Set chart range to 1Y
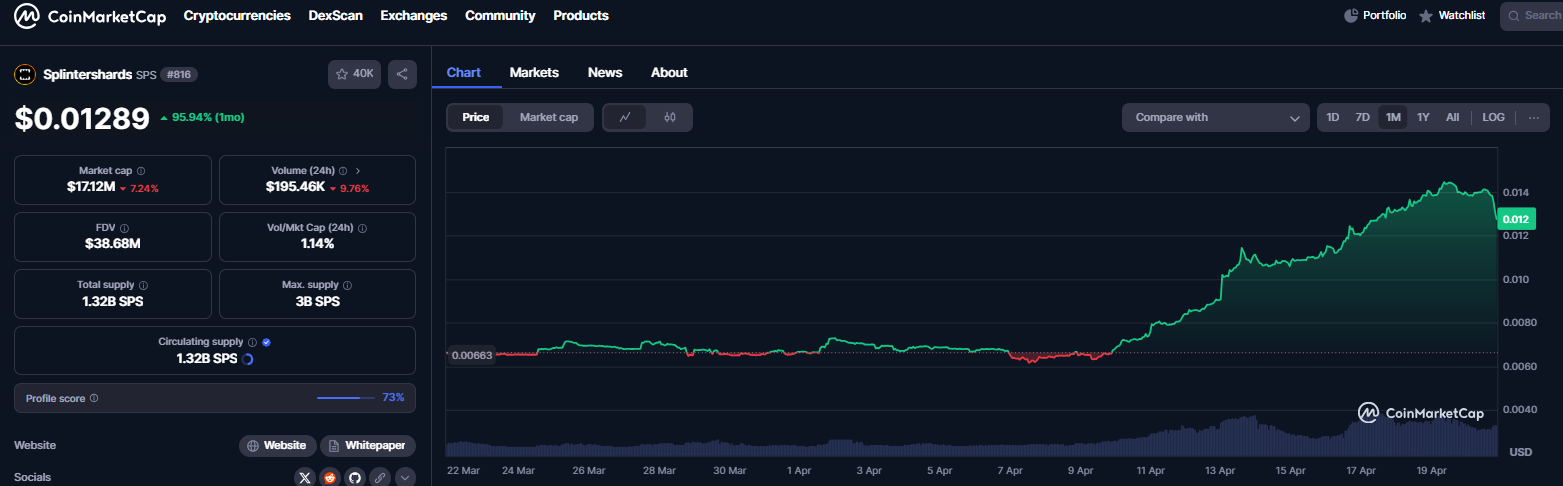The height and width of the screenshot is (486, 1563). (x=1423, y=117)
